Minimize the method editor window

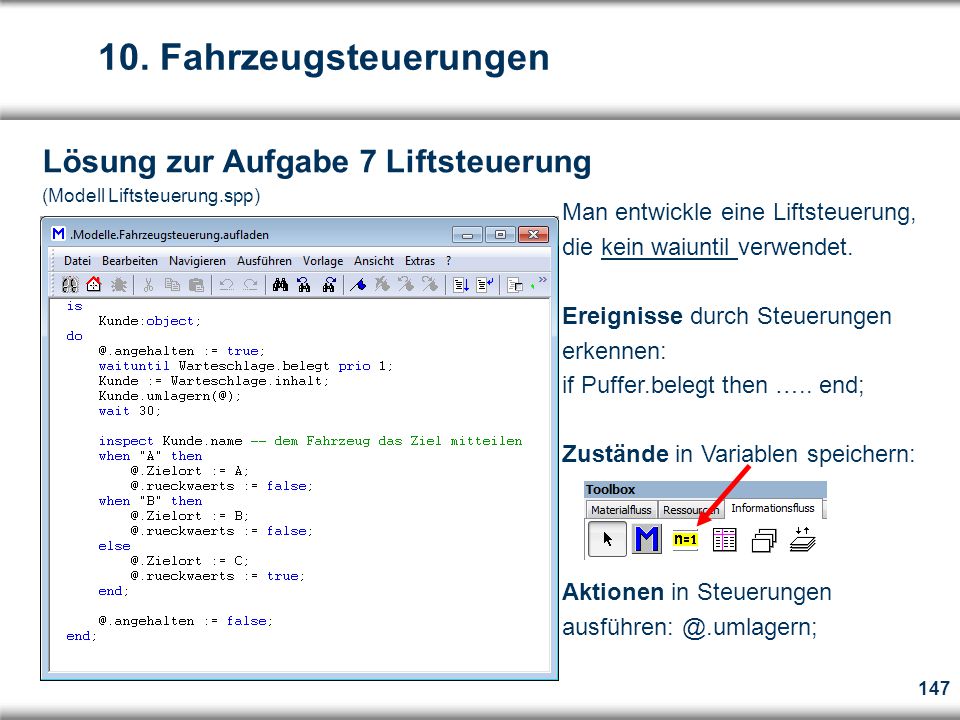point(468,234)
